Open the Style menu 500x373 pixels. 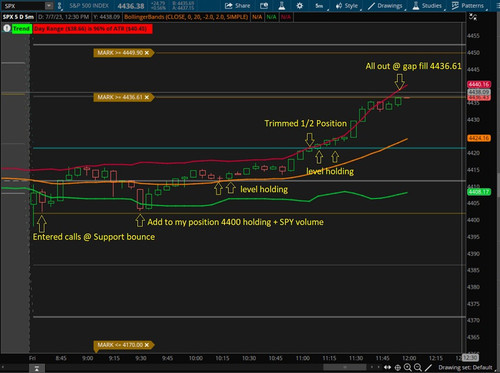coord(347,6)
